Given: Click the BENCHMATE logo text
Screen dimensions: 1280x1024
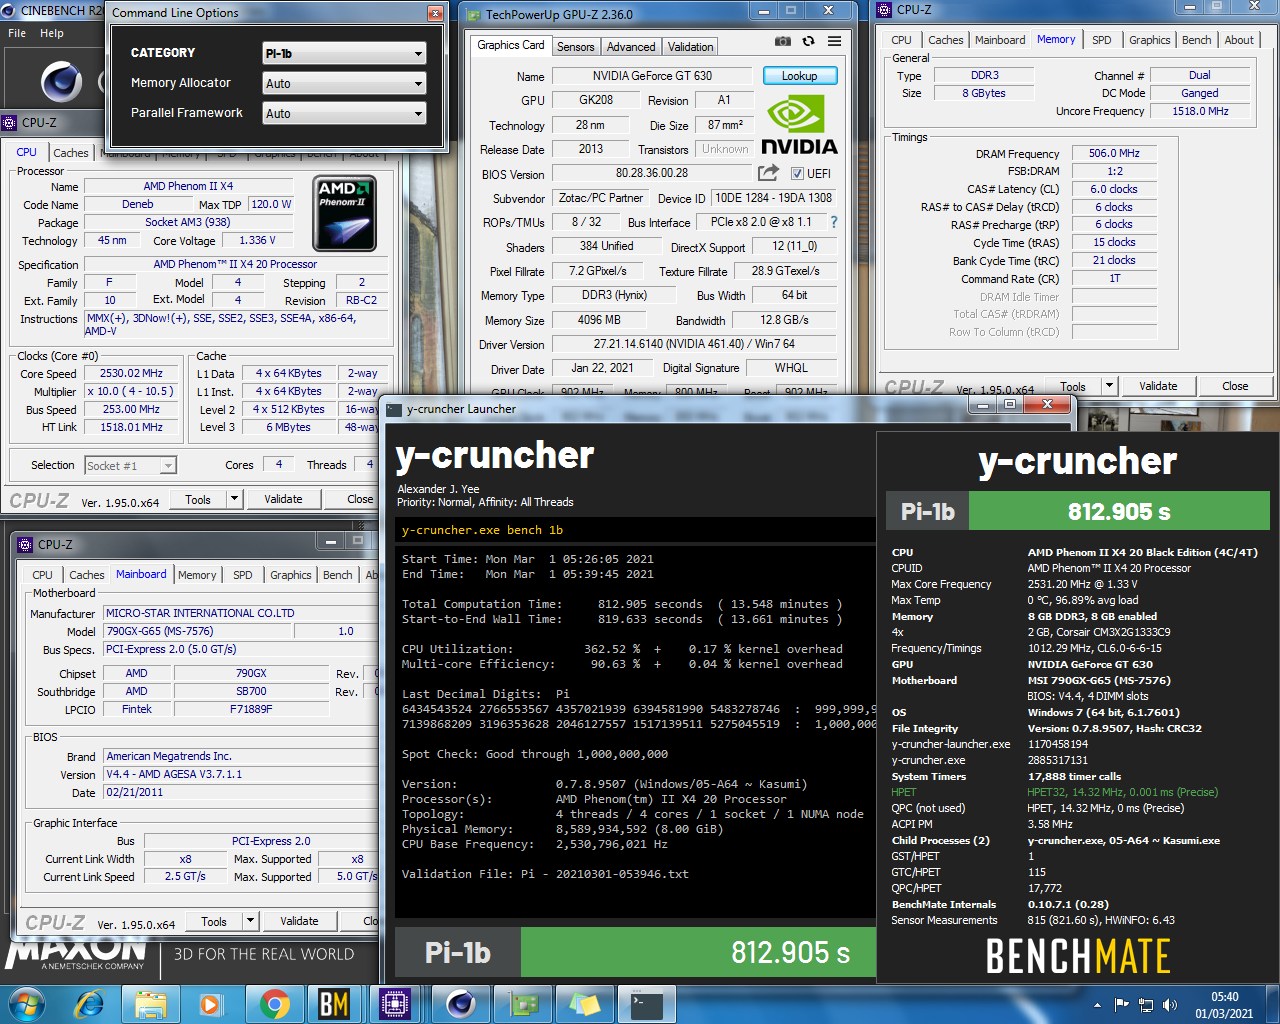Looking at the screenshot, I should [1078, 956].
